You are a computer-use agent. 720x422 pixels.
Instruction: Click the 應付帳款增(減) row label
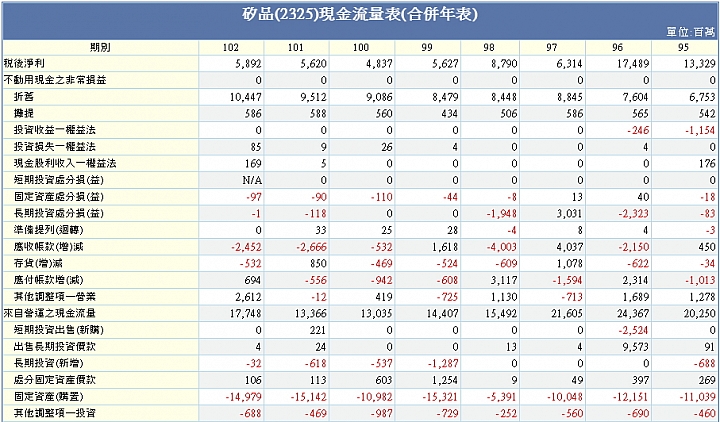(x=49, y=280)
